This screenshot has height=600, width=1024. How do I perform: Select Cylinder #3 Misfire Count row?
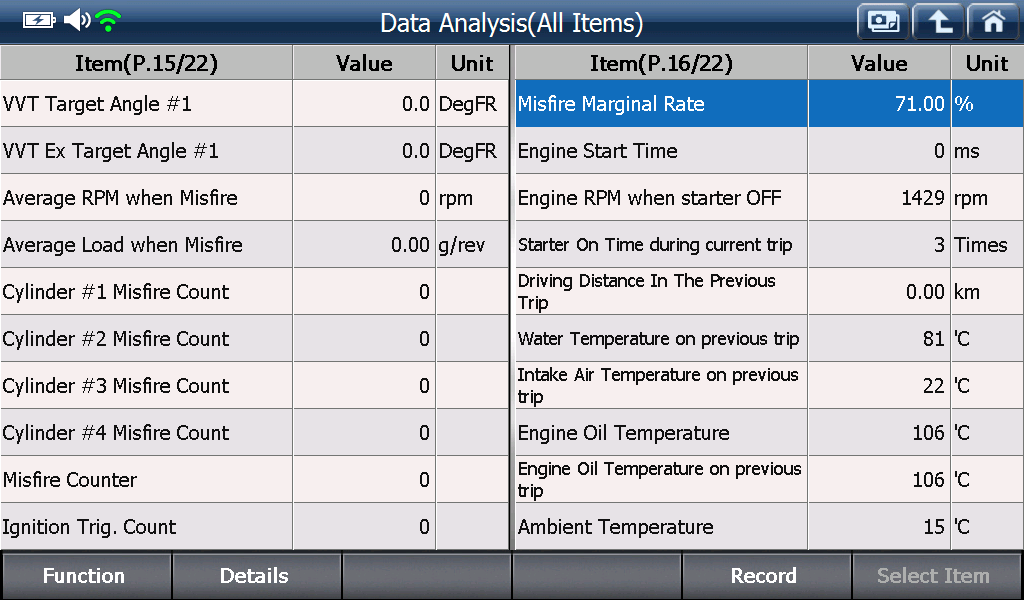click(254, 386)
